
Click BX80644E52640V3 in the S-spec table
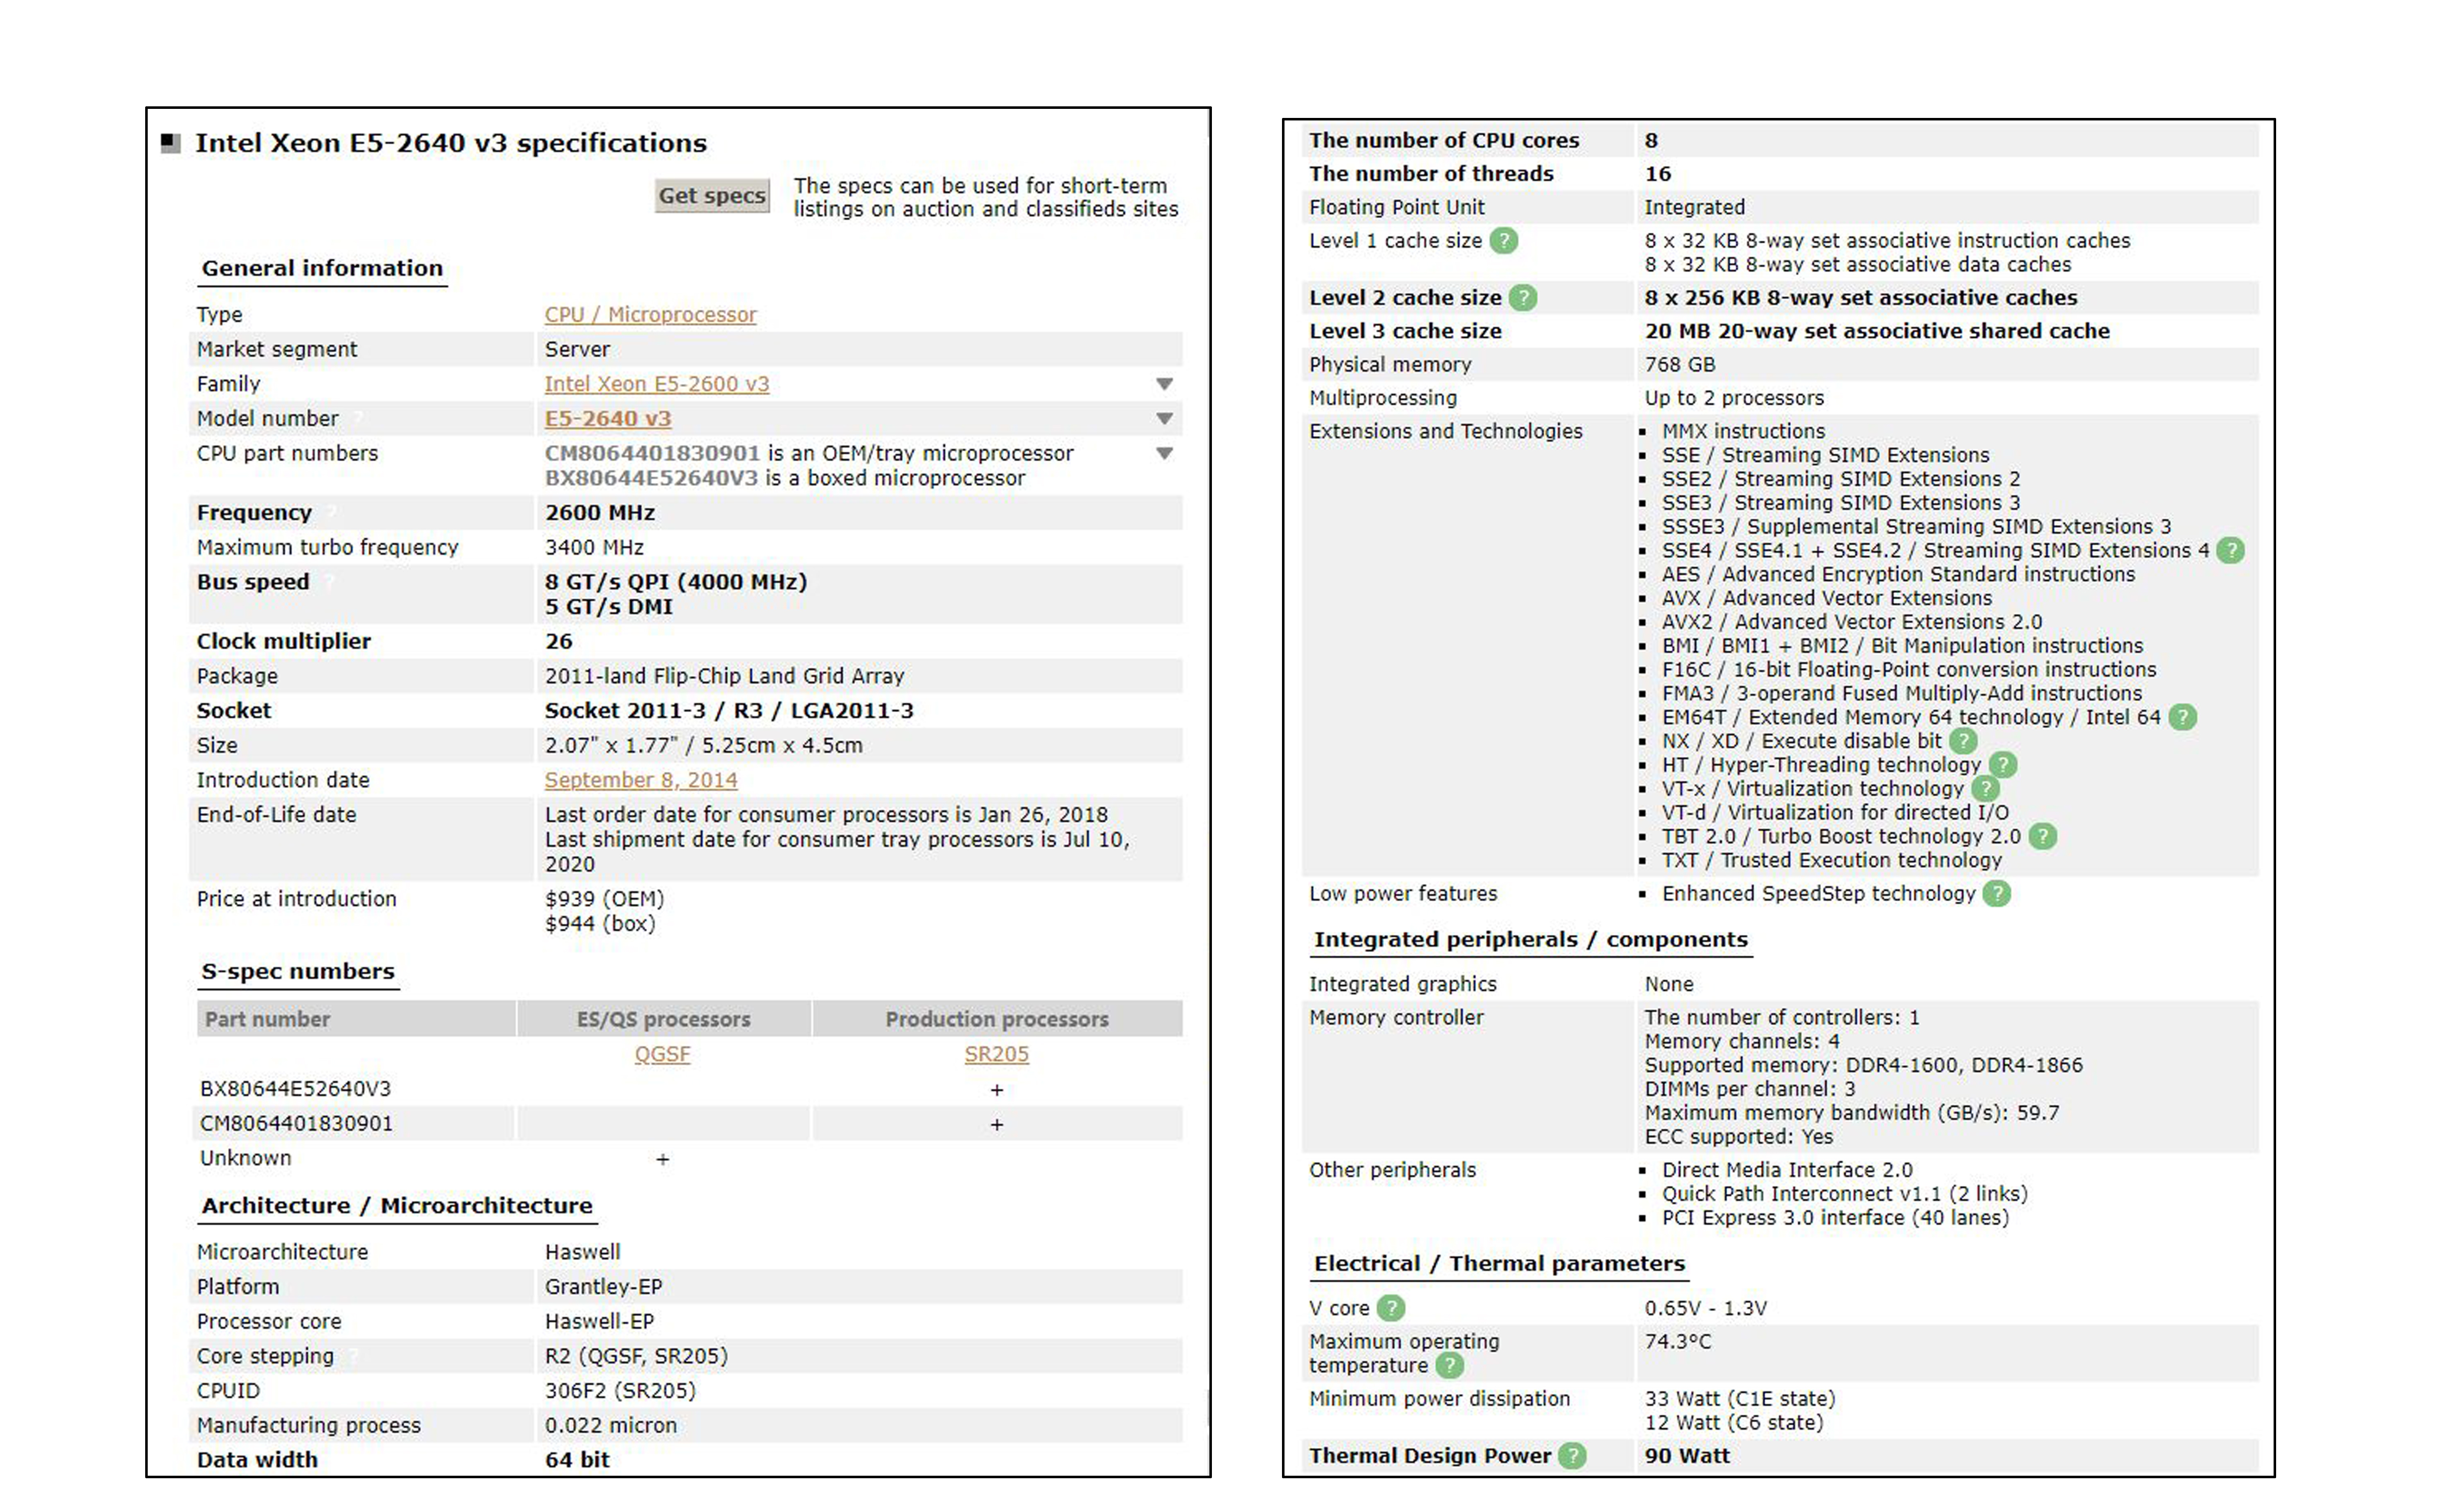click(295, 1089)
